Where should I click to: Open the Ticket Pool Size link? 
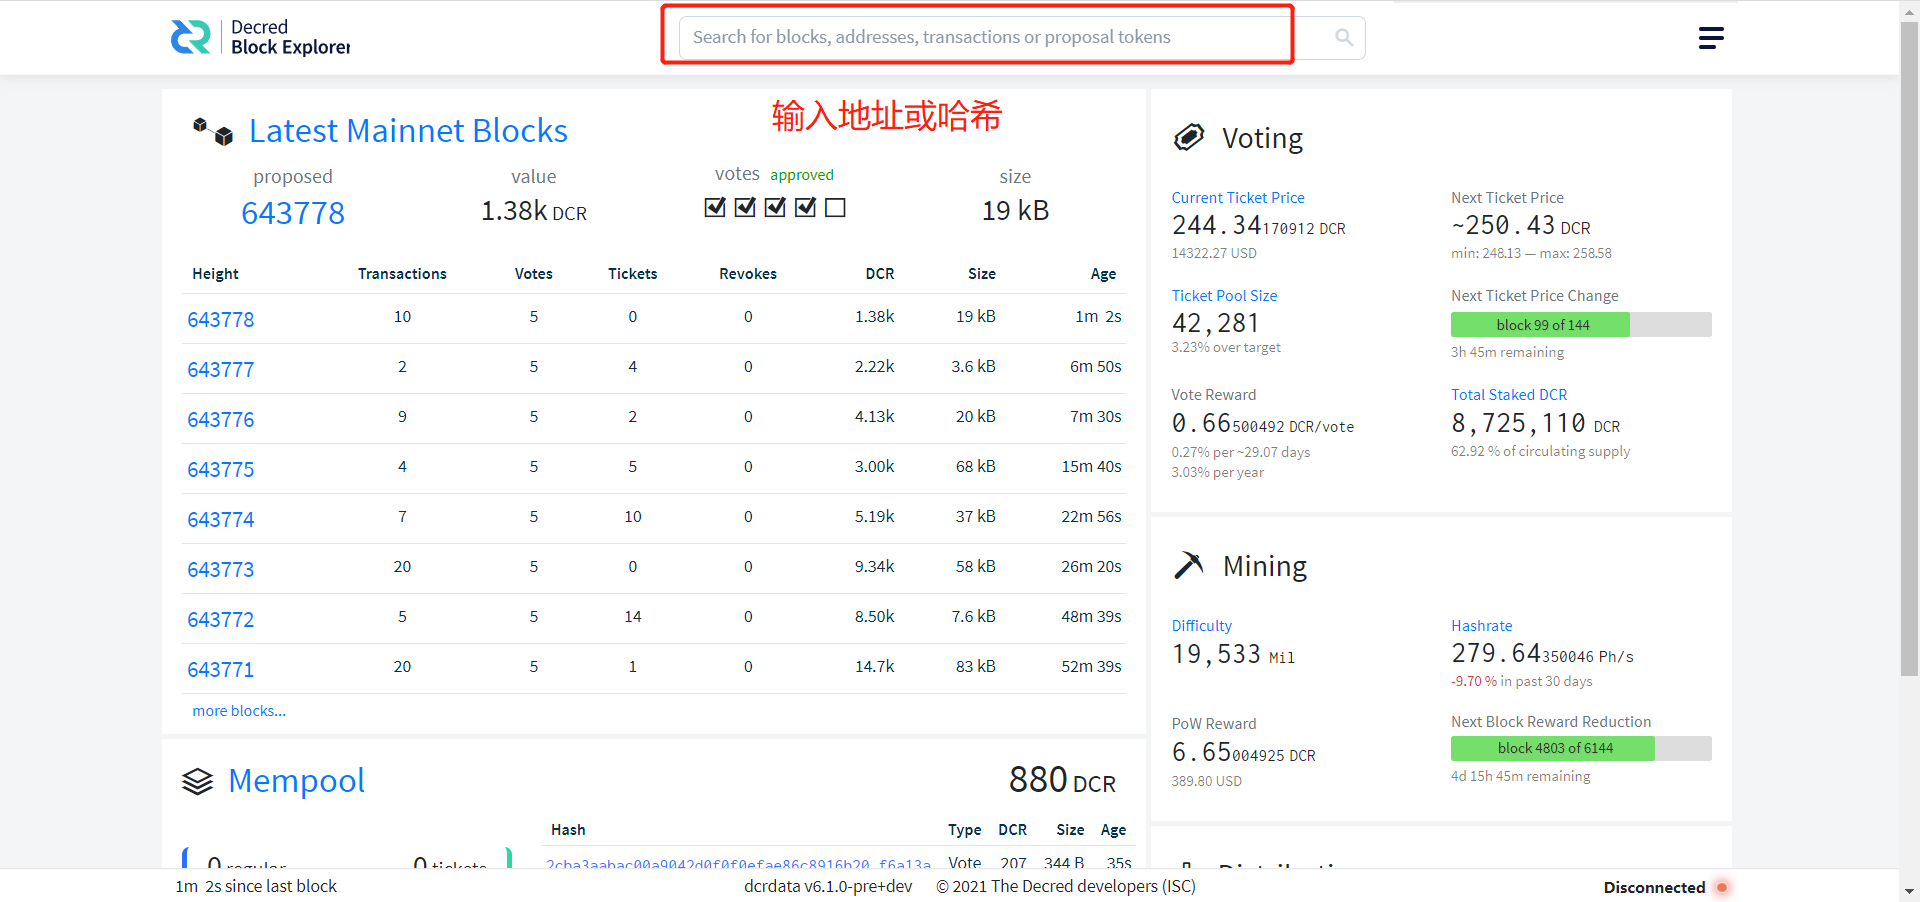pyautogui.click(x=1224, y=296)
